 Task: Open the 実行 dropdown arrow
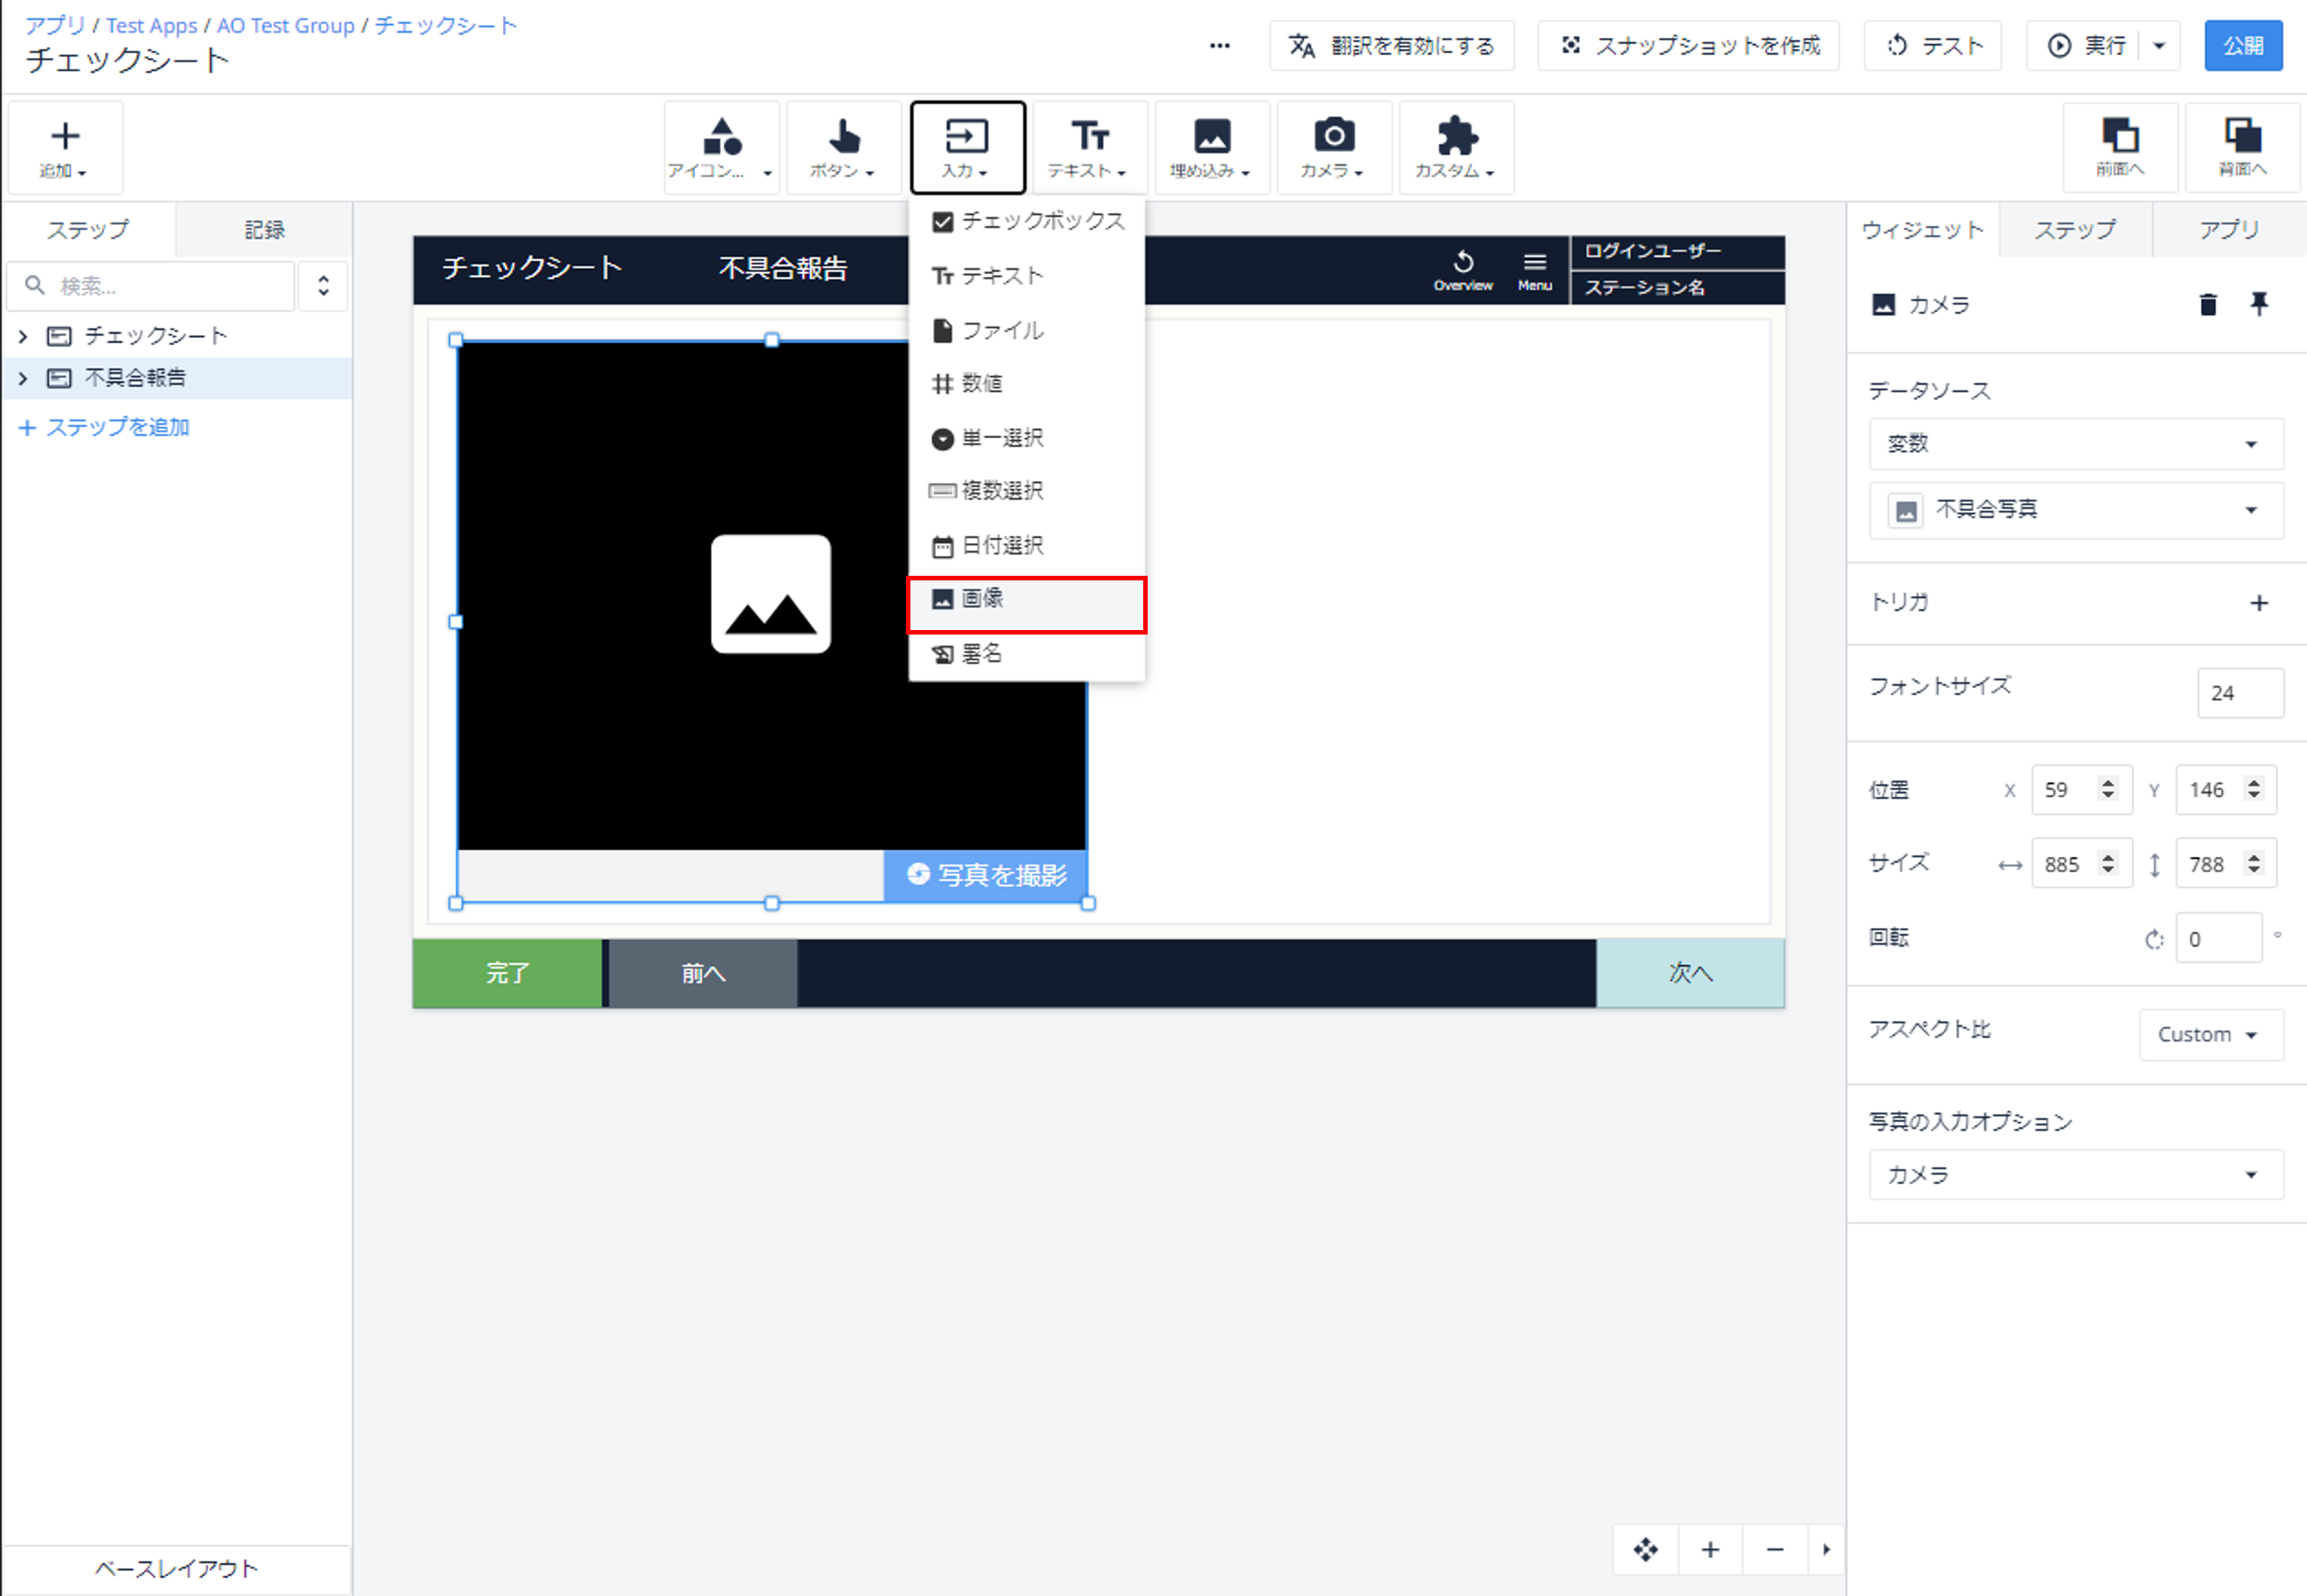point(2158,45)
